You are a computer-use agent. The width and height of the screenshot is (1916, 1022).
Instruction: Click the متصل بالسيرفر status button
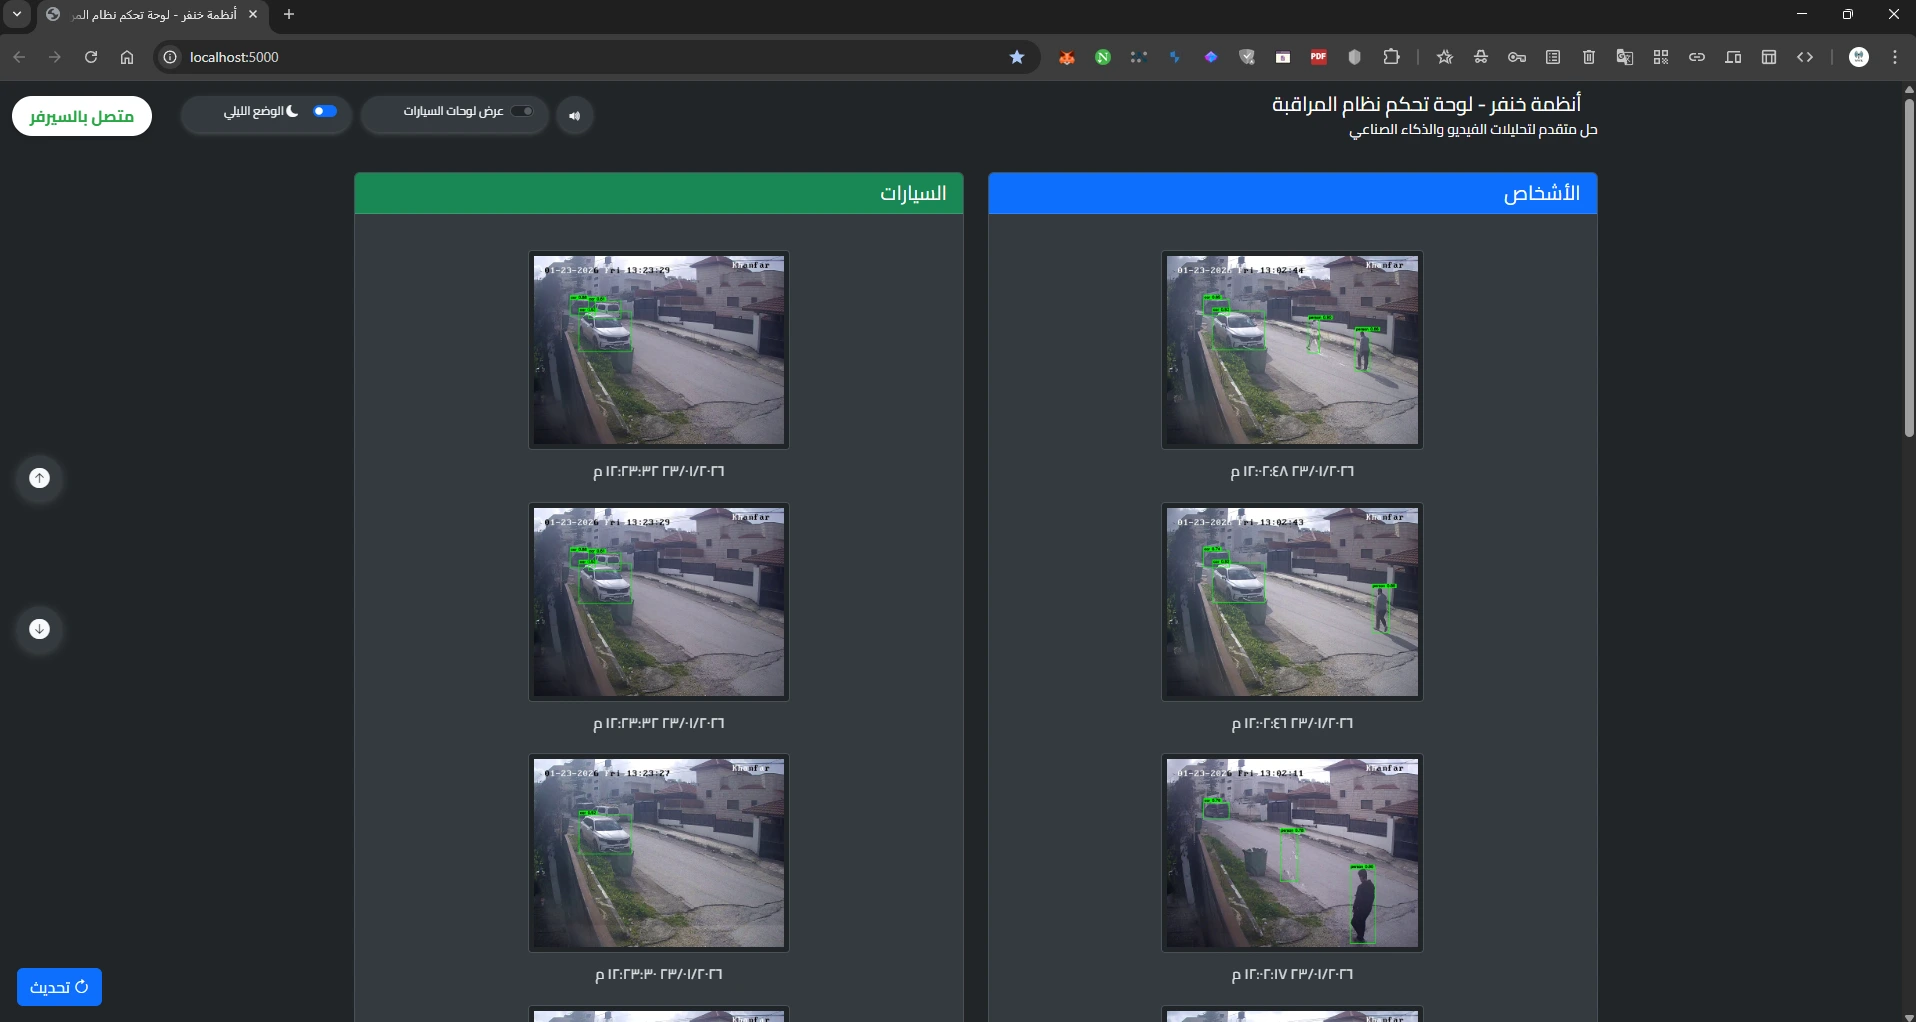pyautogui.click(x=82, y=116)
